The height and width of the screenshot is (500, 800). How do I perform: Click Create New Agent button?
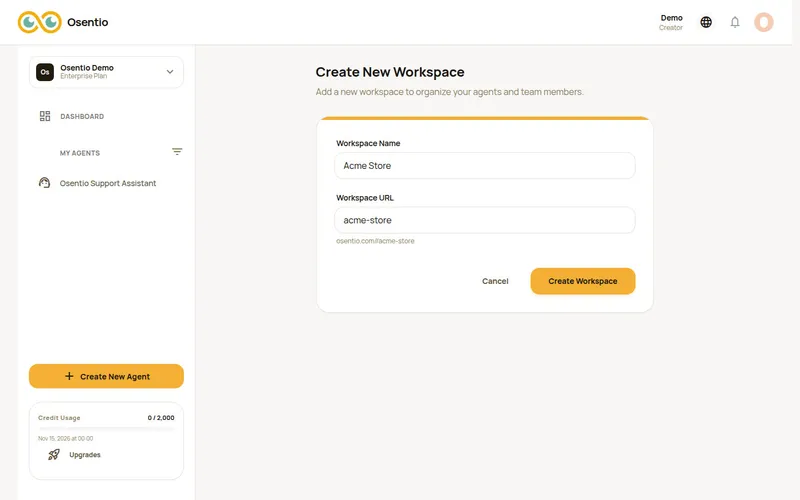(106, 376)
